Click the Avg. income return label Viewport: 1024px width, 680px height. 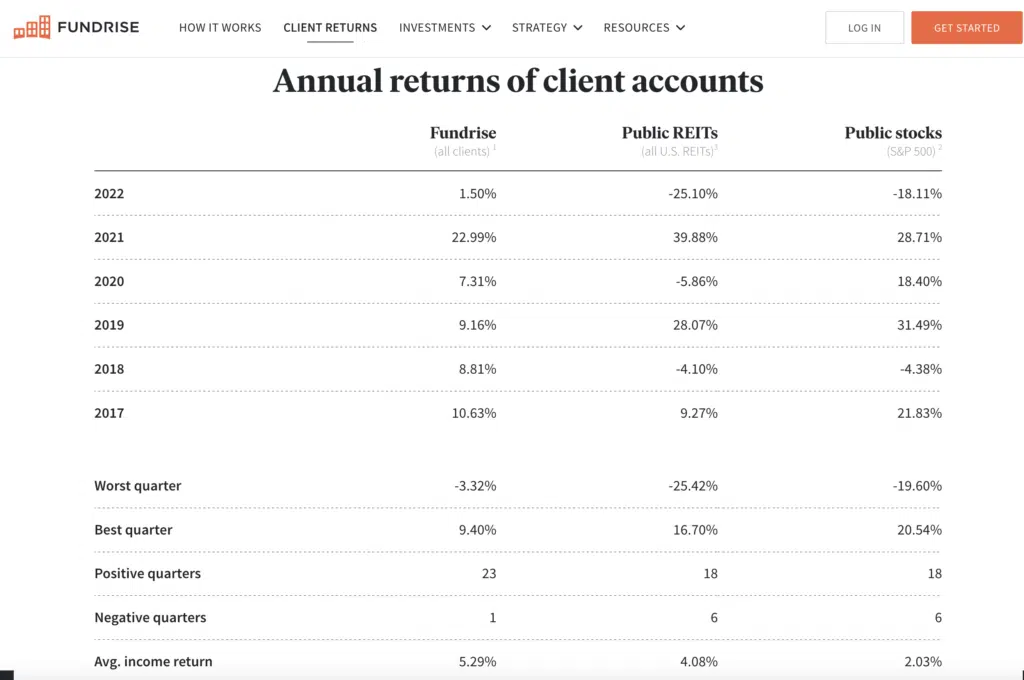[x=153, y=661]
